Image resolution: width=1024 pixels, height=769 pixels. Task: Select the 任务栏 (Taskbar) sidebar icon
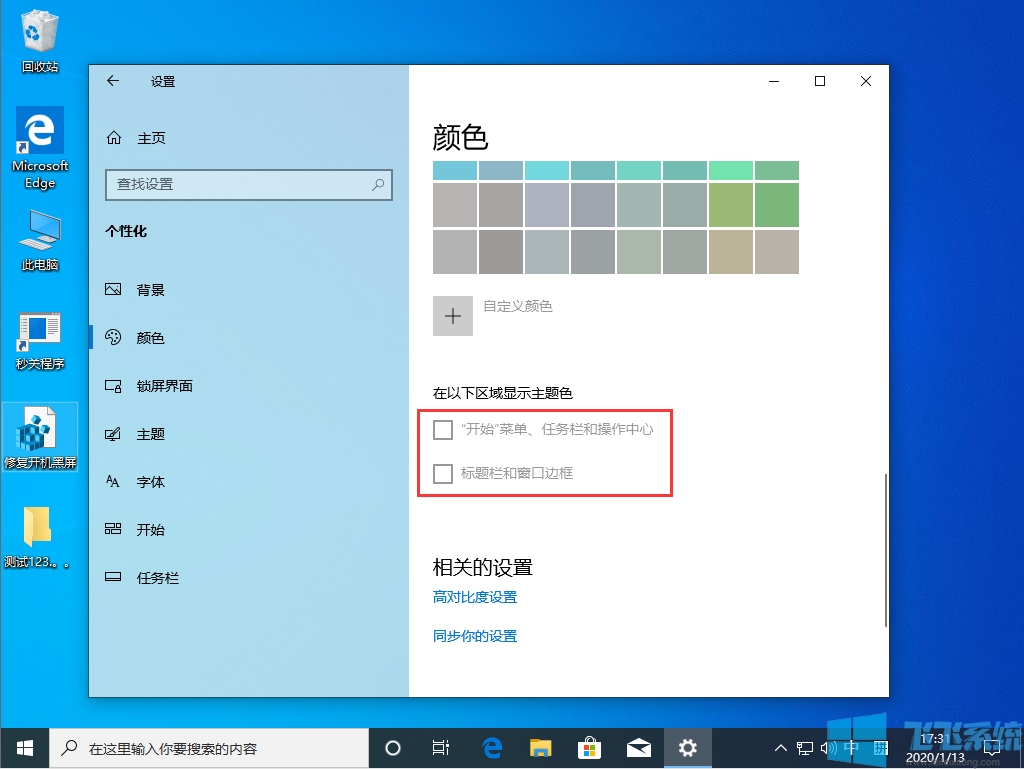click(x=113, y=577)
